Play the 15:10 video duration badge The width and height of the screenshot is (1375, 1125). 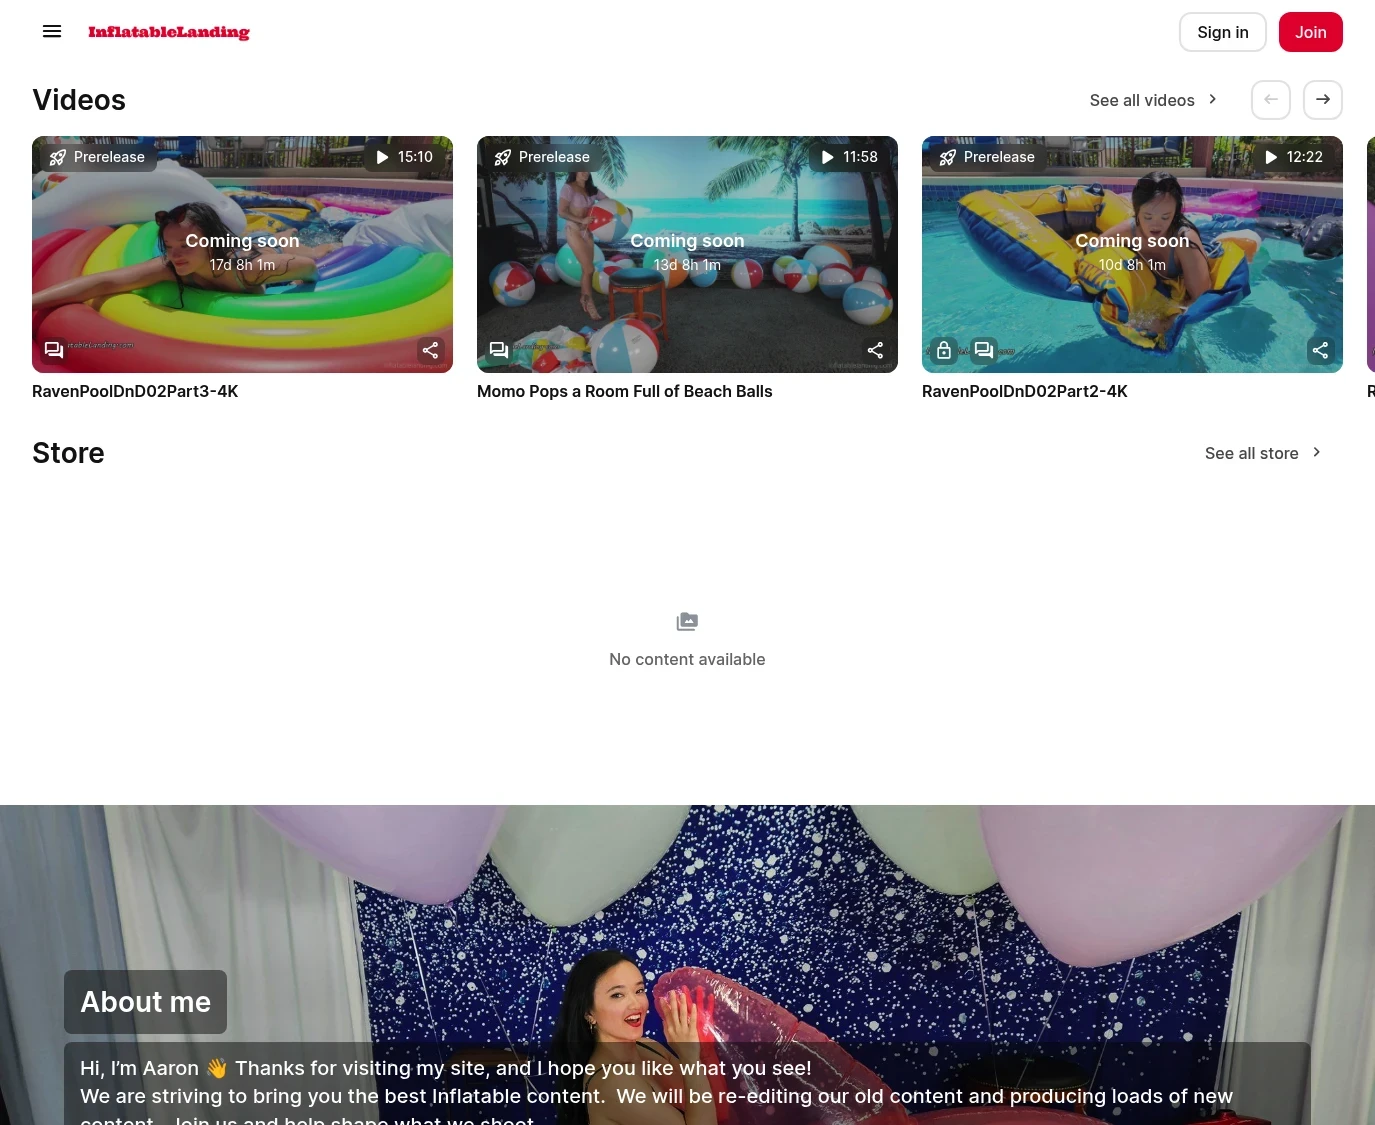405,157
